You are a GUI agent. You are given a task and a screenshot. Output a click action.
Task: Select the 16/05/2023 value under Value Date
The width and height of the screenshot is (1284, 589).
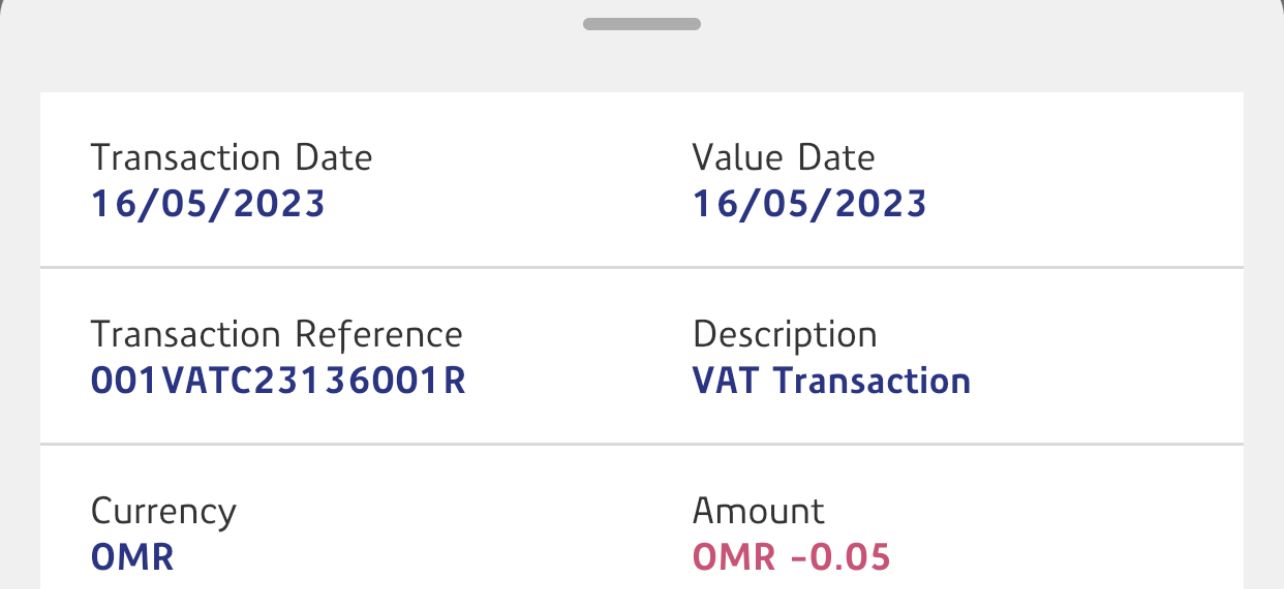pyautogui.click(x=809, y=204)
